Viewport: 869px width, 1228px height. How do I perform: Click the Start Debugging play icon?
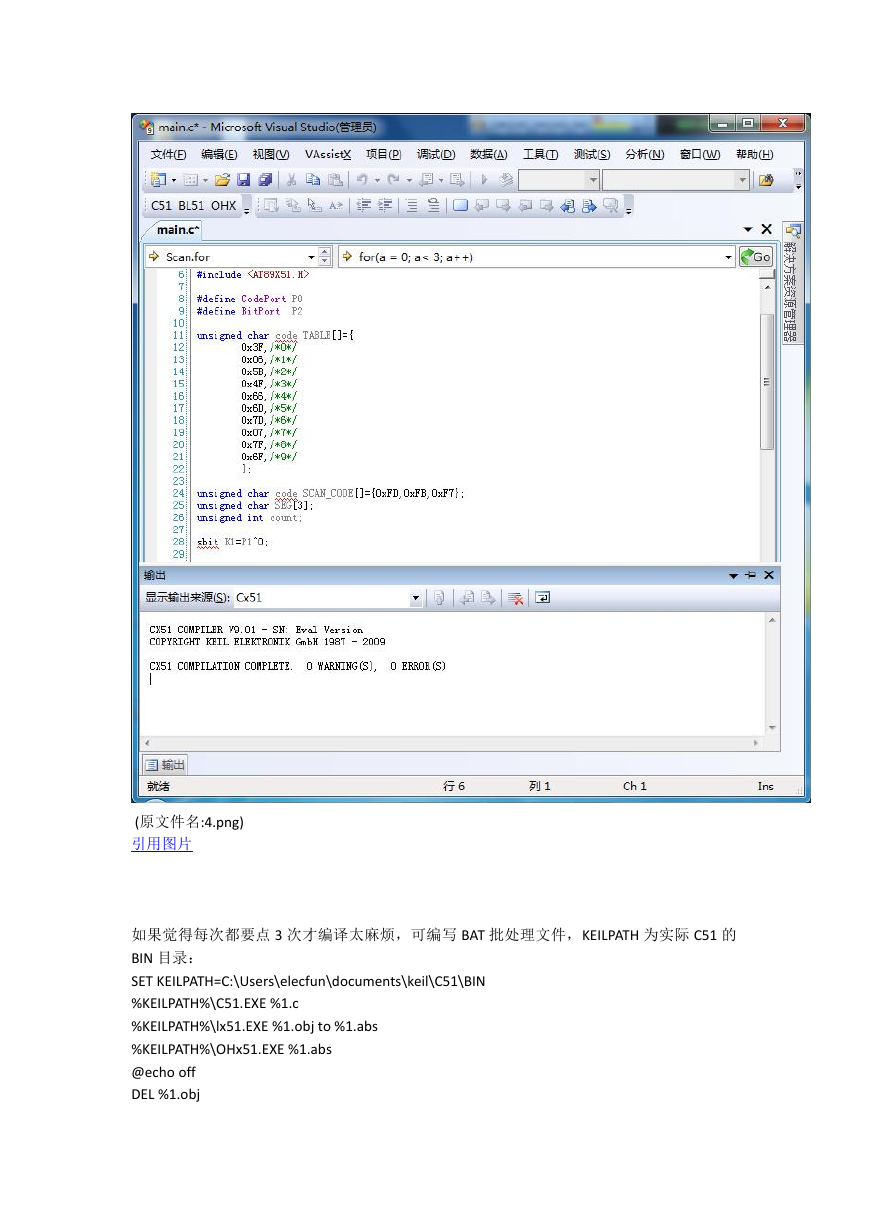[x=484, y=180]
